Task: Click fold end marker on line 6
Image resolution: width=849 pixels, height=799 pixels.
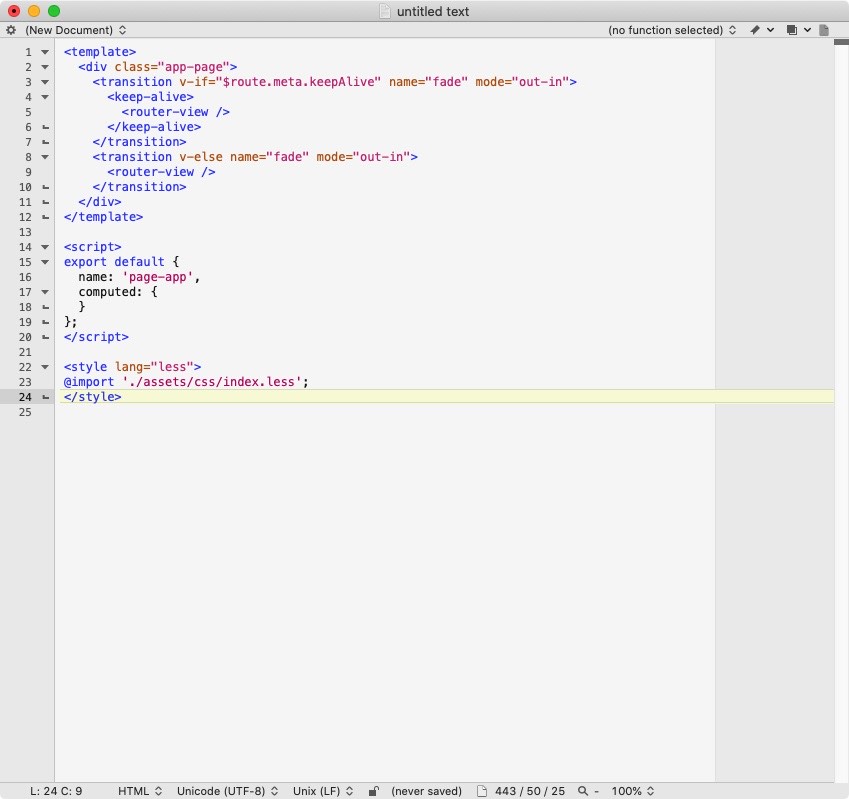Action: click(x=45, y=127)
